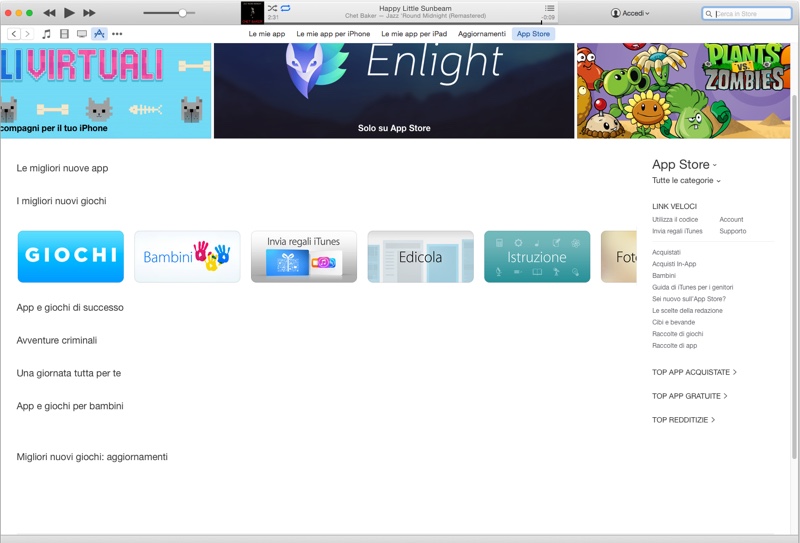
Task: Play the current track
Action: tap(69, 13)
